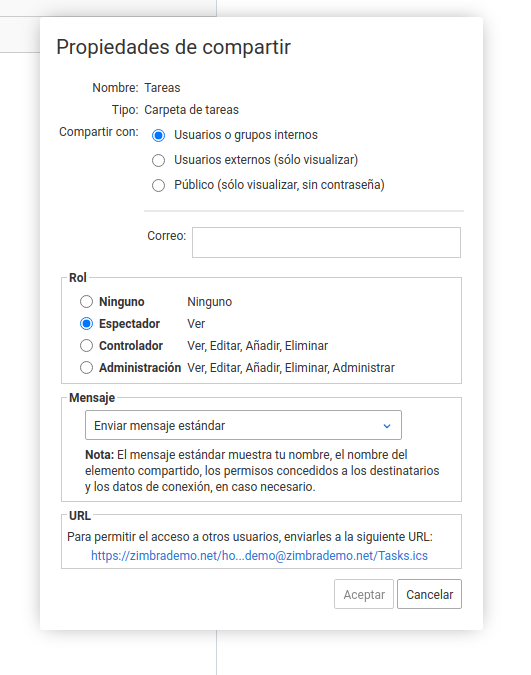Select 'Usuarios o grupos internos' sharing option
This screenshot has width=531, height=675.
coord(158,135)
